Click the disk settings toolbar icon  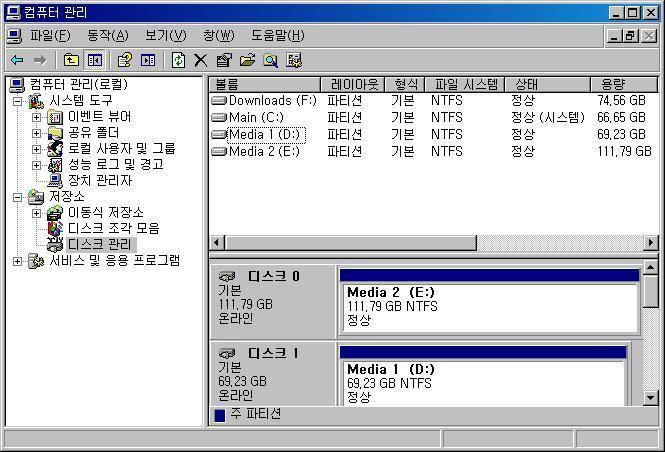coord(294,60)
